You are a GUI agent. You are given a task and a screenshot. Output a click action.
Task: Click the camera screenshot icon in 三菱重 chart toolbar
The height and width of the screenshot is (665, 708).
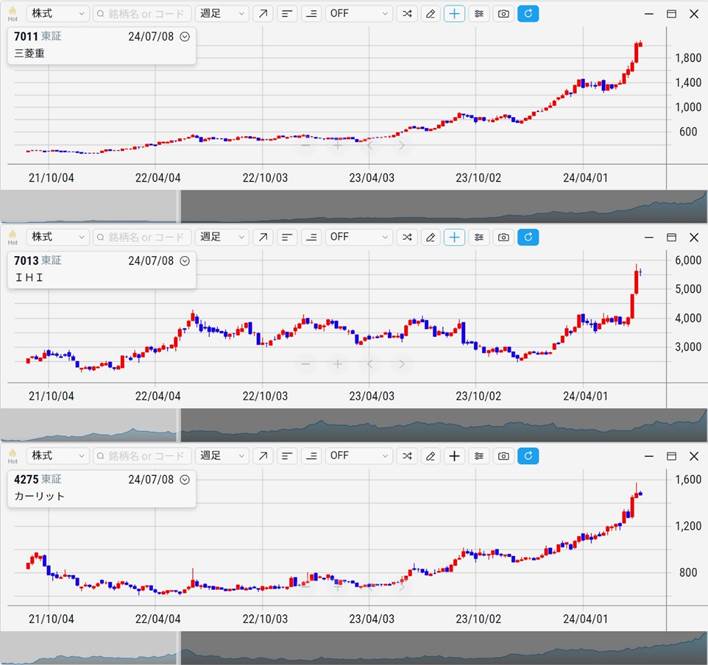[x=503, y=14]
